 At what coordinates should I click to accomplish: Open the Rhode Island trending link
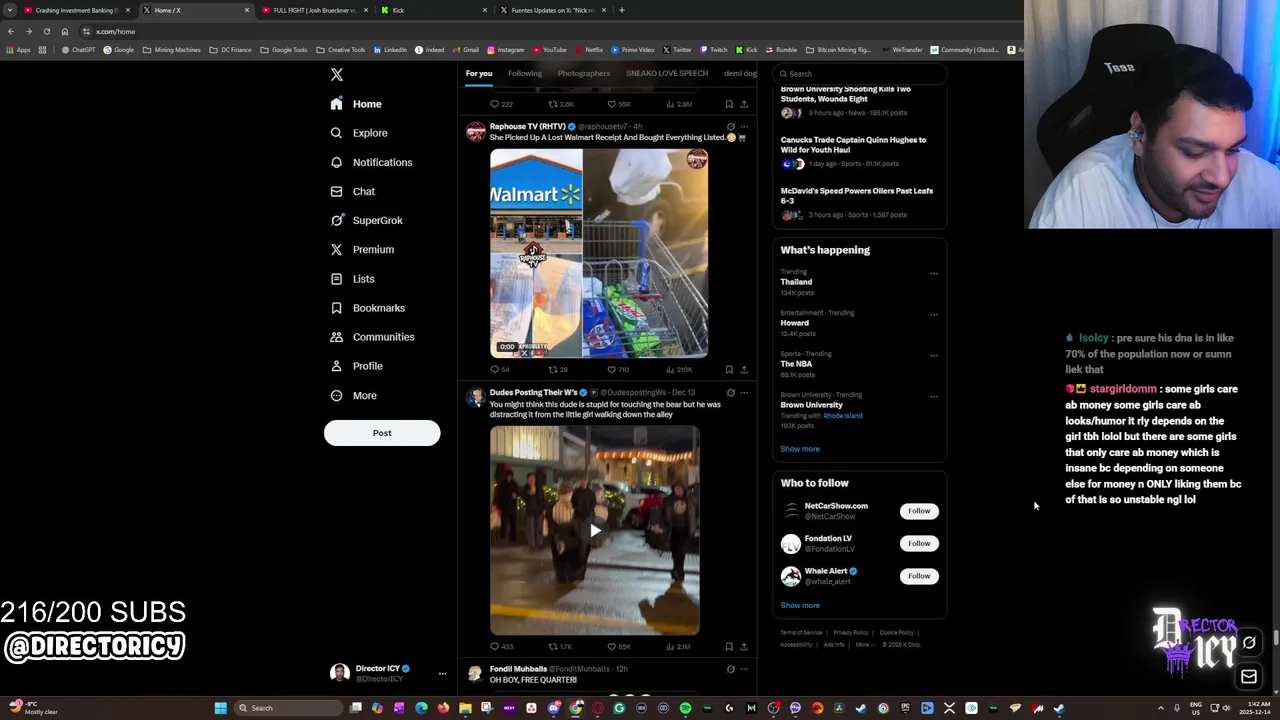point(843,416)
